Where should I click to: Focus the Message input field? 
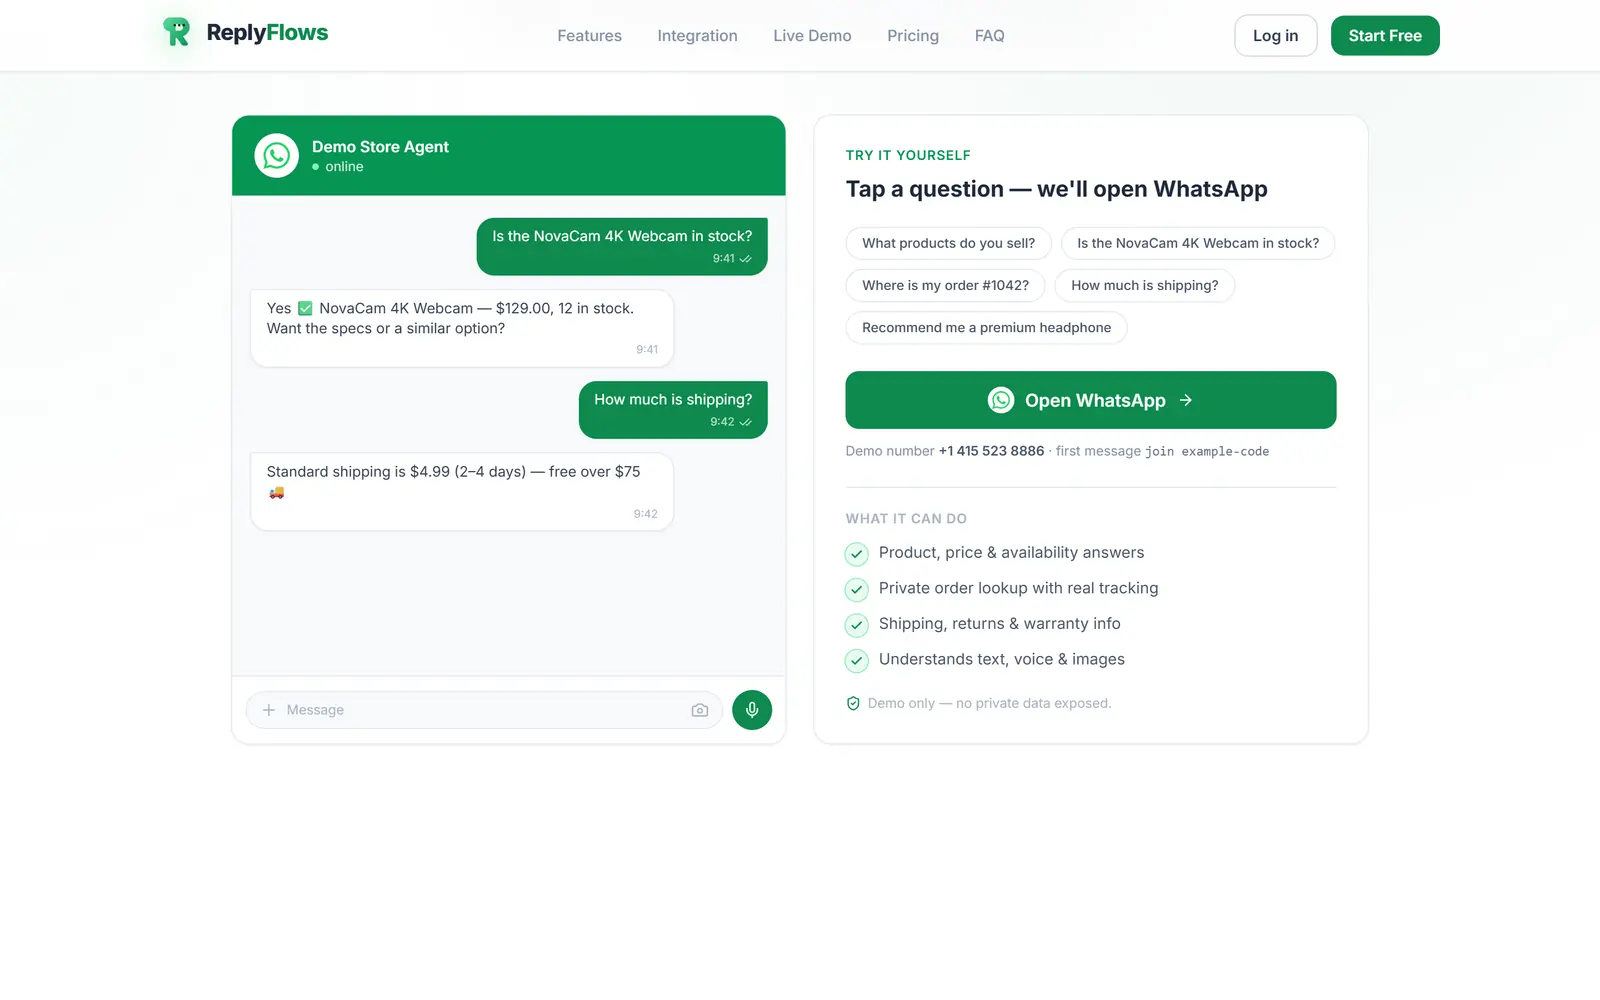coord(484,710)
